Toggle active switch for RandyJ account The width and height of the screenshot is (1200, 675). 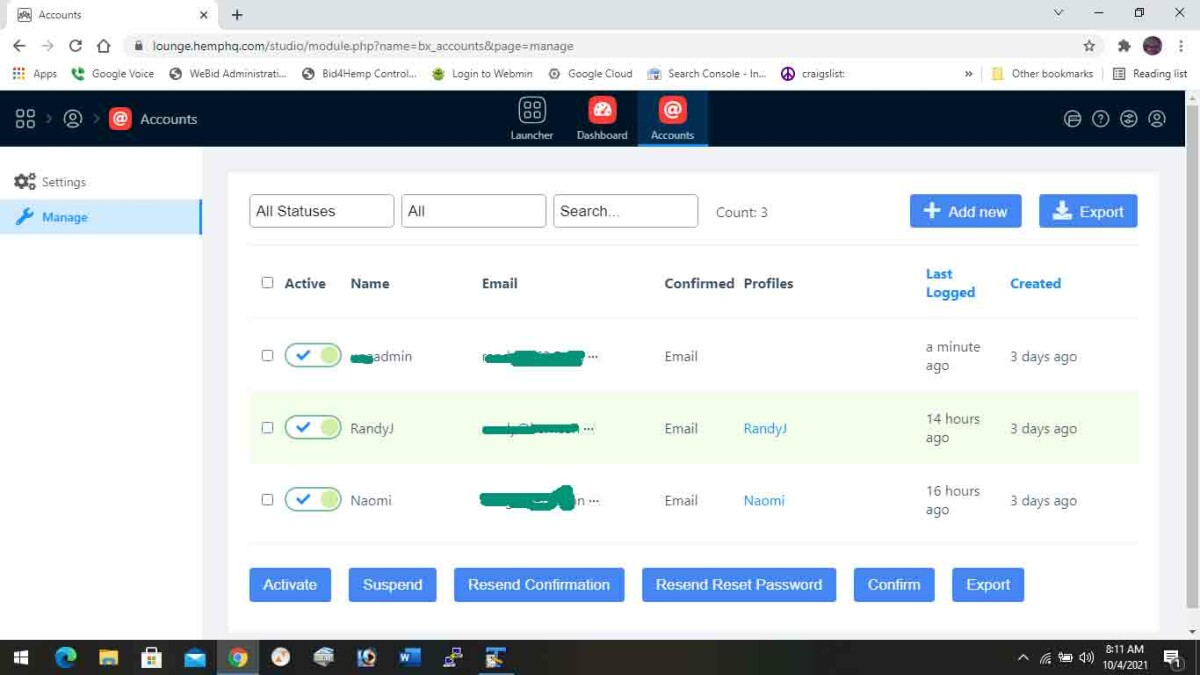(313, 428)
